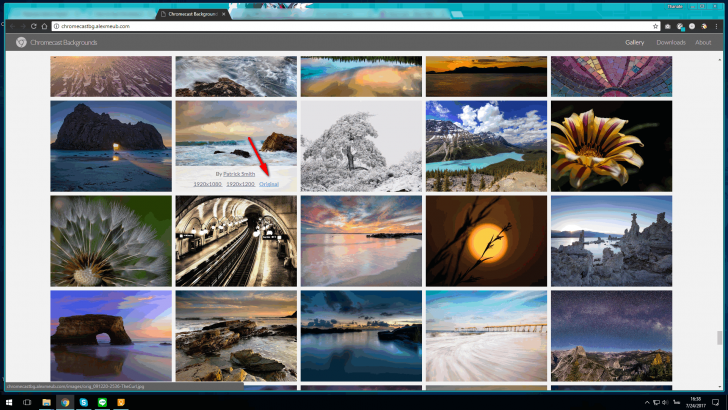The image size is (728, 410).
Task: Download the 1920x1200 version link
Action: pyautogui.click(x=240, y=184)
